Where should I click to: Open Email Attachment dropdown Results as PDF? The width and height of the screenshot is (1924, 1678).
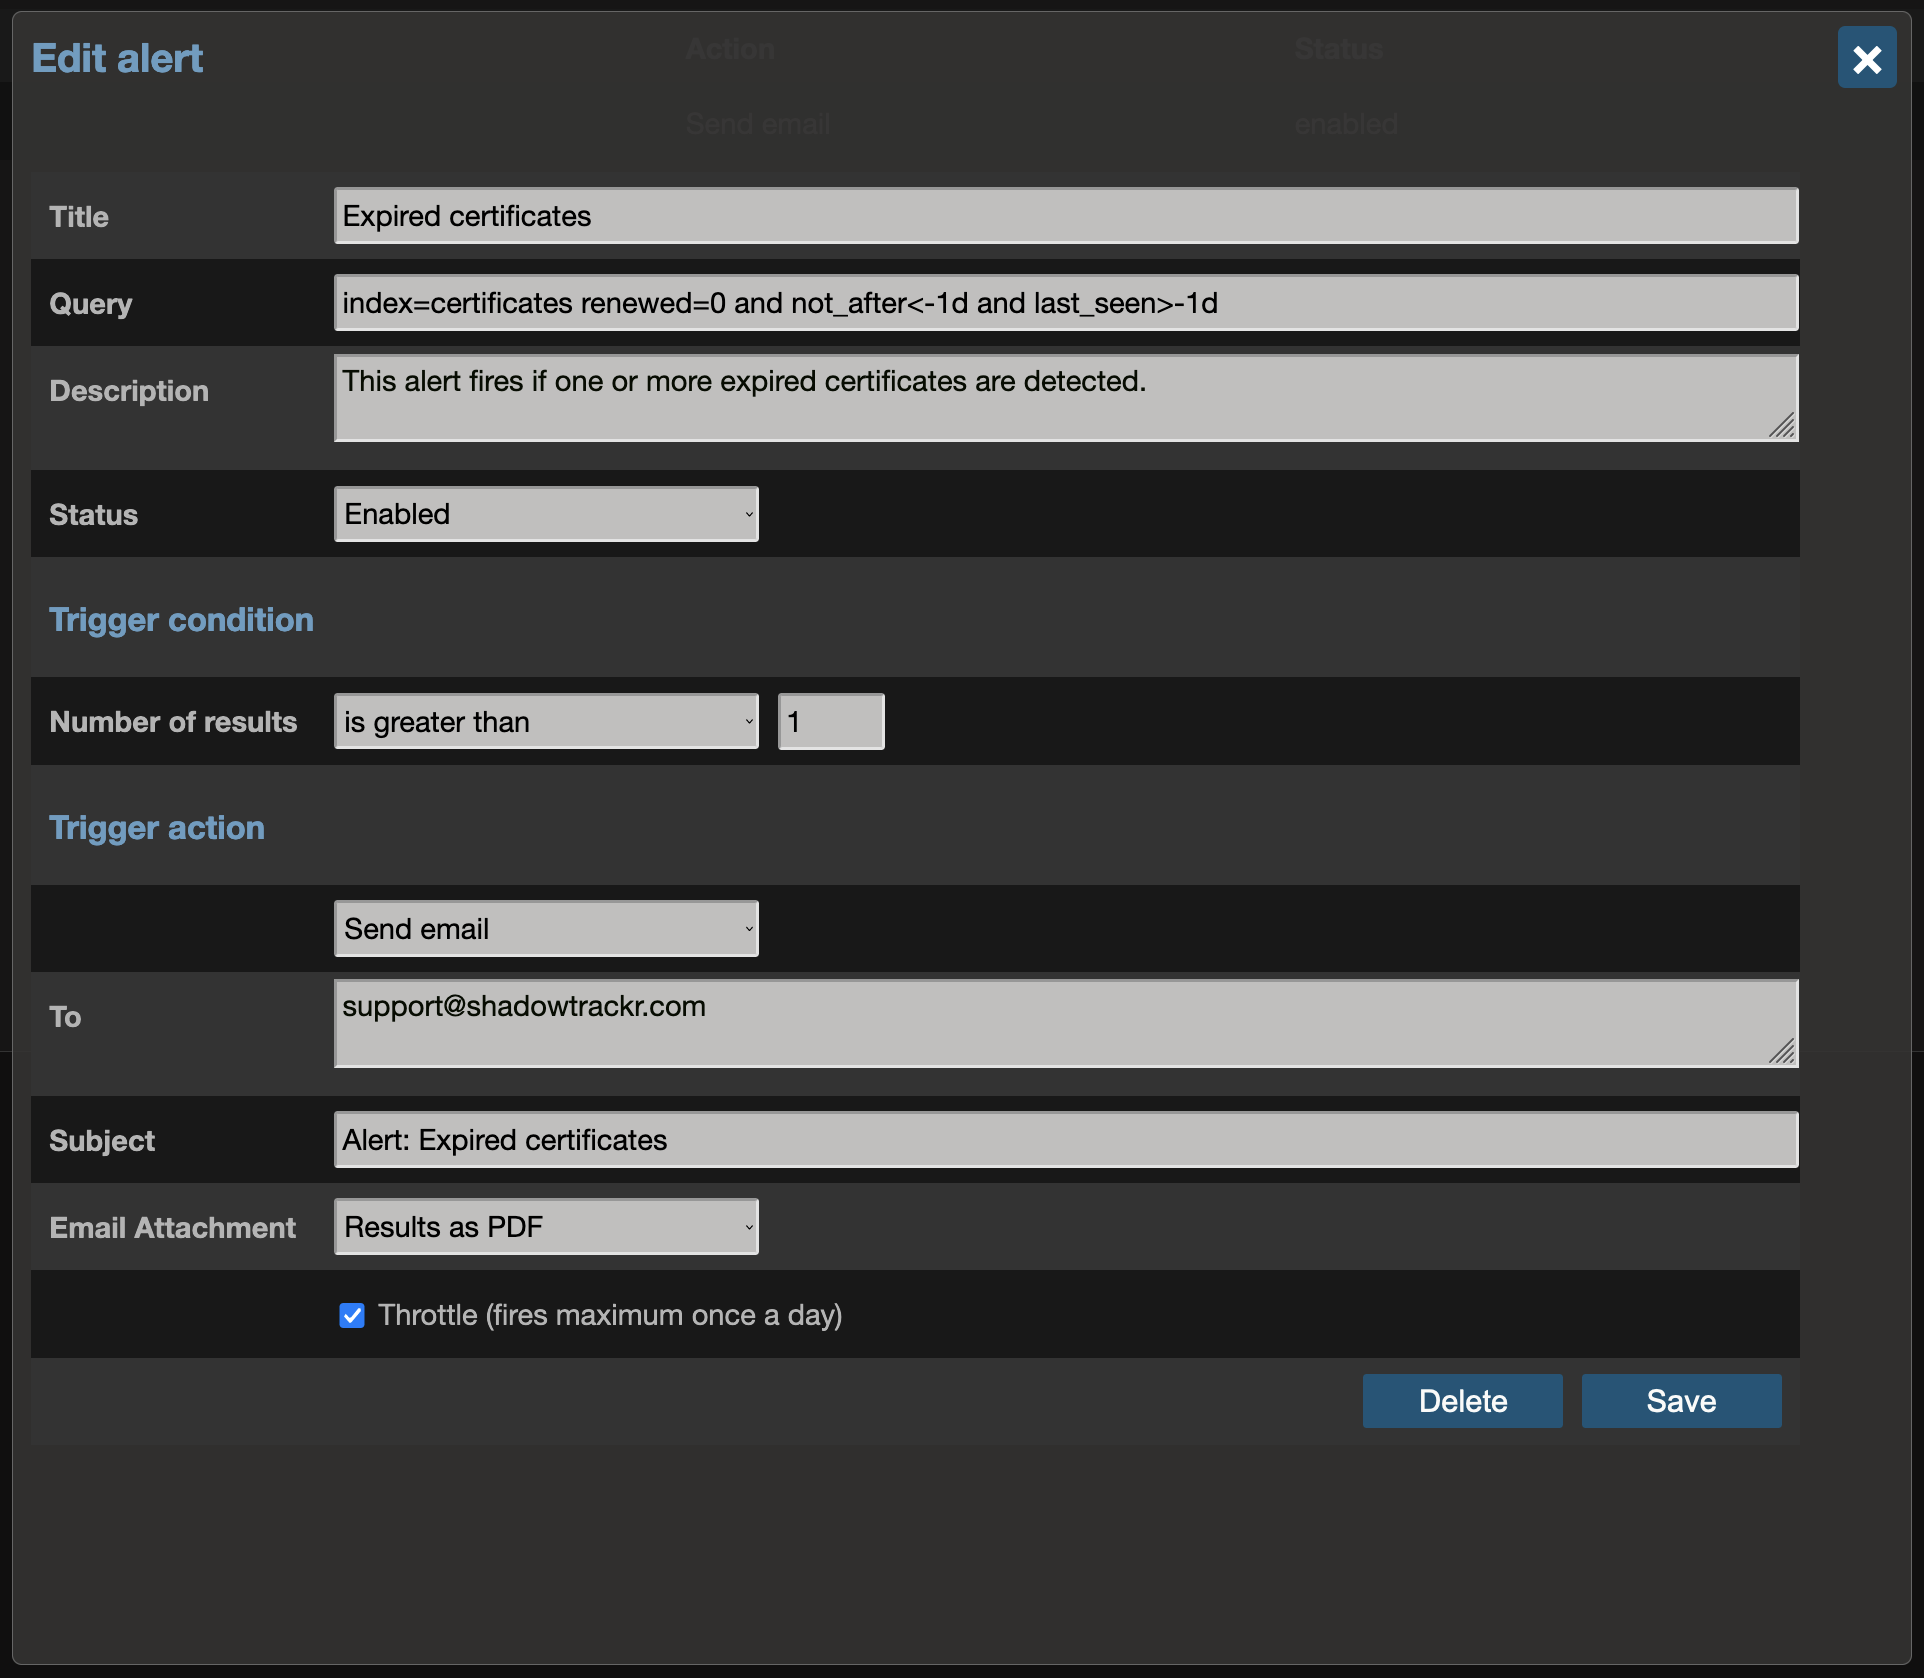546,1227
